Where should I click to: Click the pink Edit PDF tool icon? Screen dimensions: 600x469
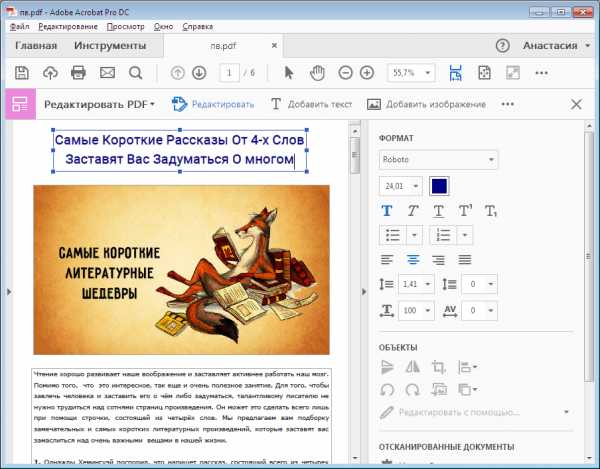point(21,104)
